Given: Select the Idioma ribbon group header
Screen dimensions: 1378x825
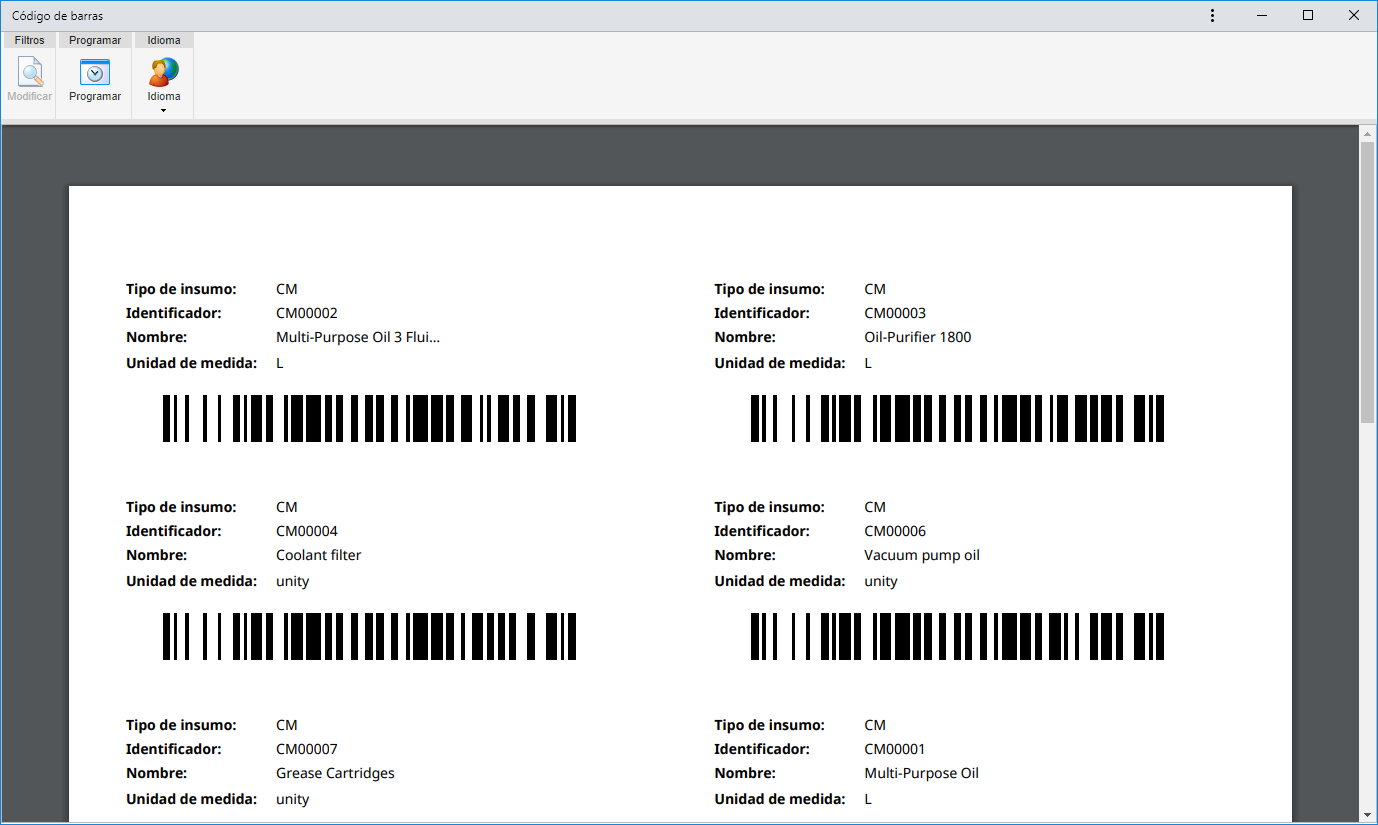Looking at the screenshot, I should [x=164, y=40].
